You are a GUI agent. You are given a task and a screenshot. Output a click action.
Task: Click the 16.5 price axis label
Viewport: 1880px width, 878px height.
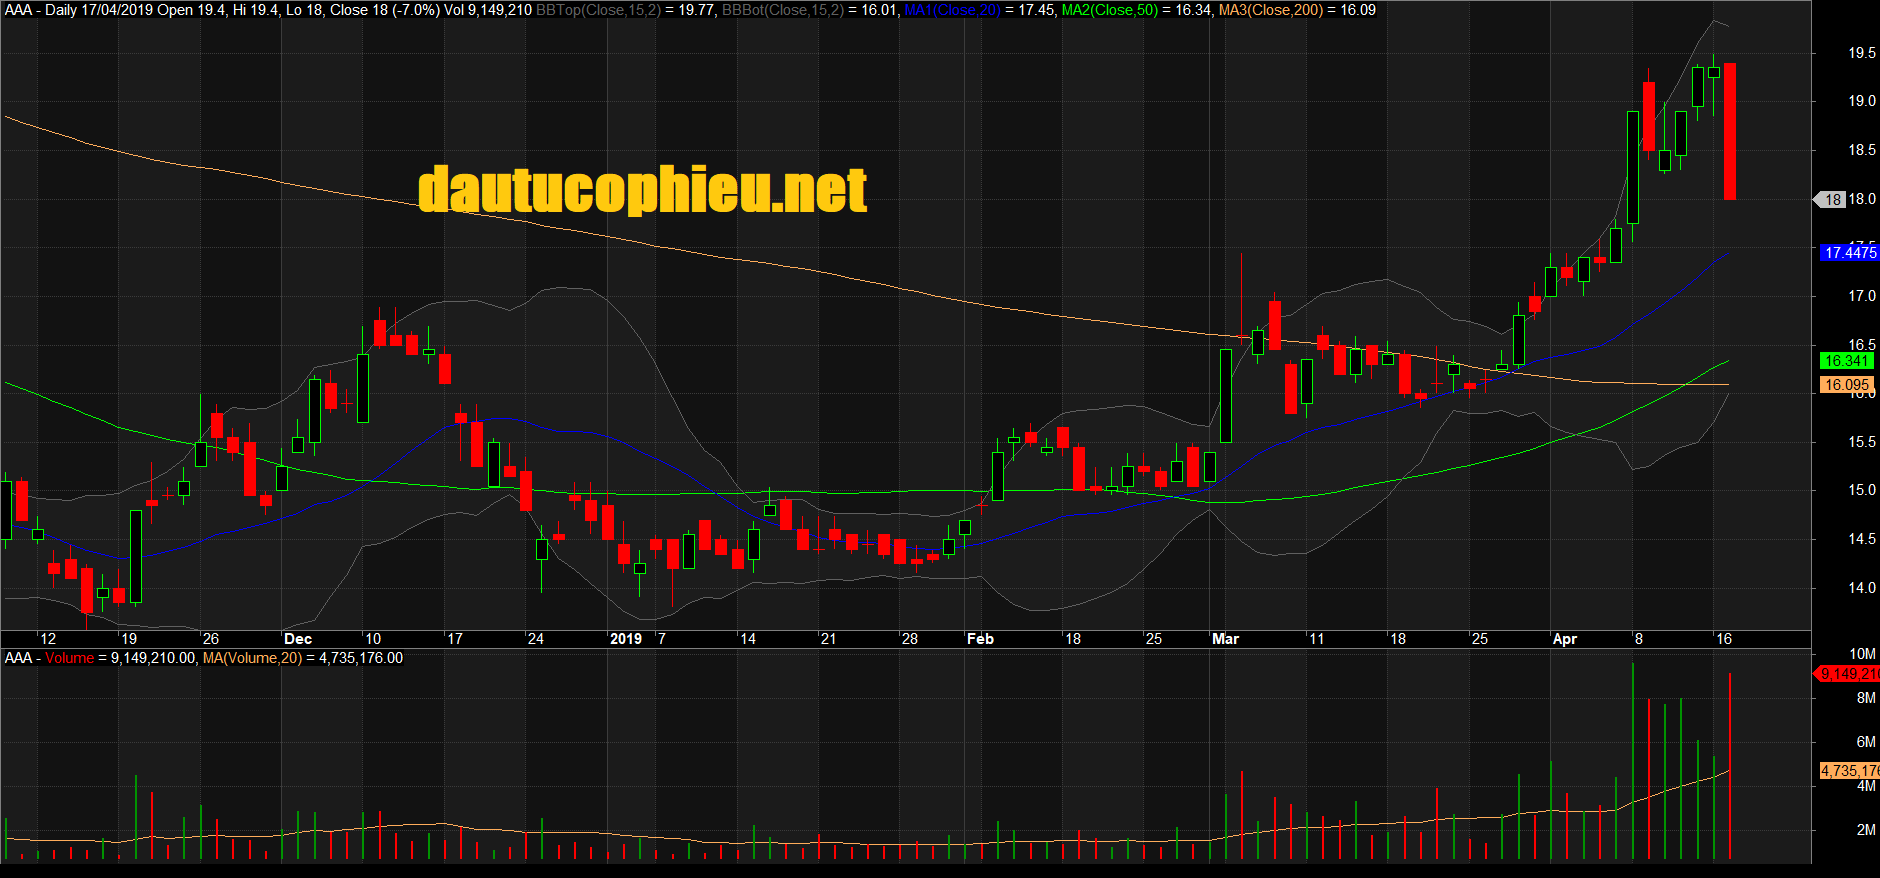pyautogui.click(x=1862, y=345)
